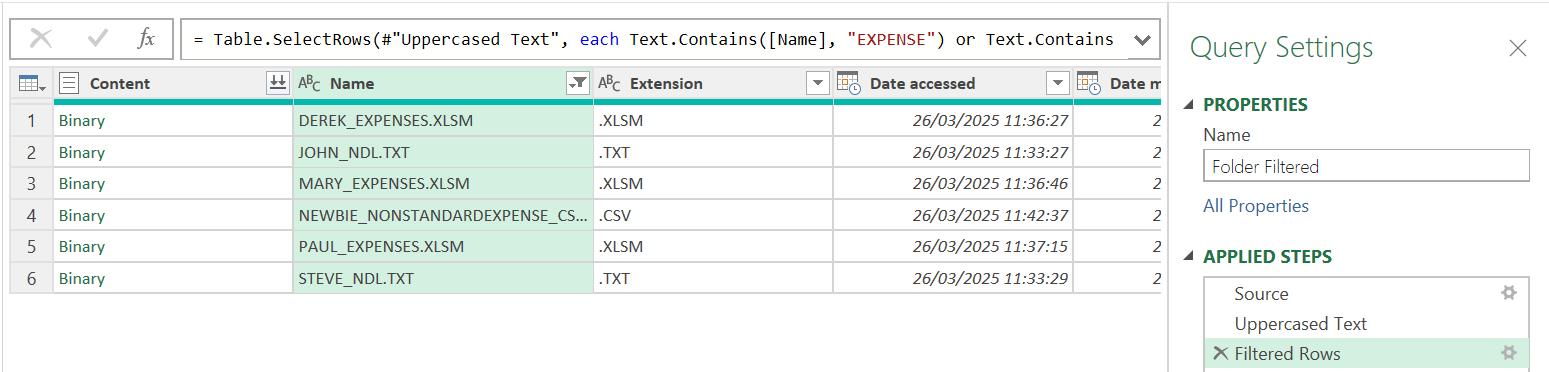This screenshot has height=372, width=1549.
Task: Confirm the formula with the checkmark icon
Action: [x=97, y=39]
